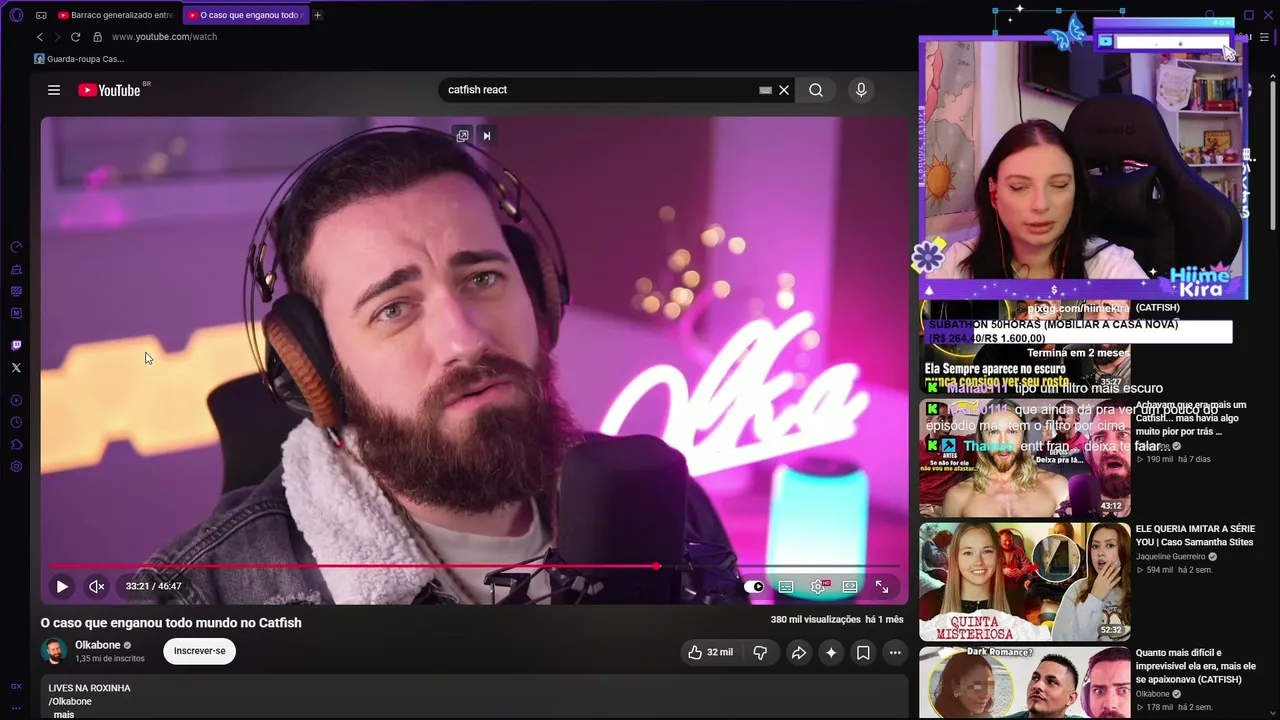Go back to the previous page
Image resolution: width=1280 pixels, height=720 pixels.
[40, 37]
